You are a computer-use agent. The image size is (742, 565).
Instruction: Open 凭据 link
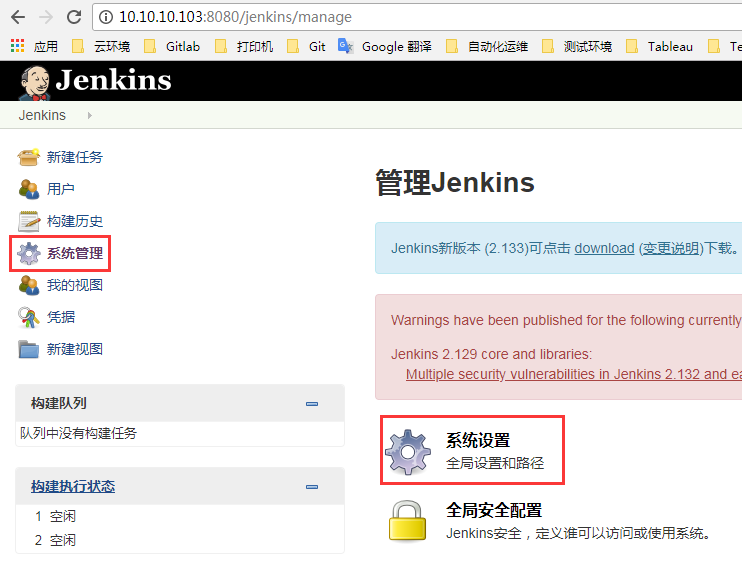coord(61,317)
